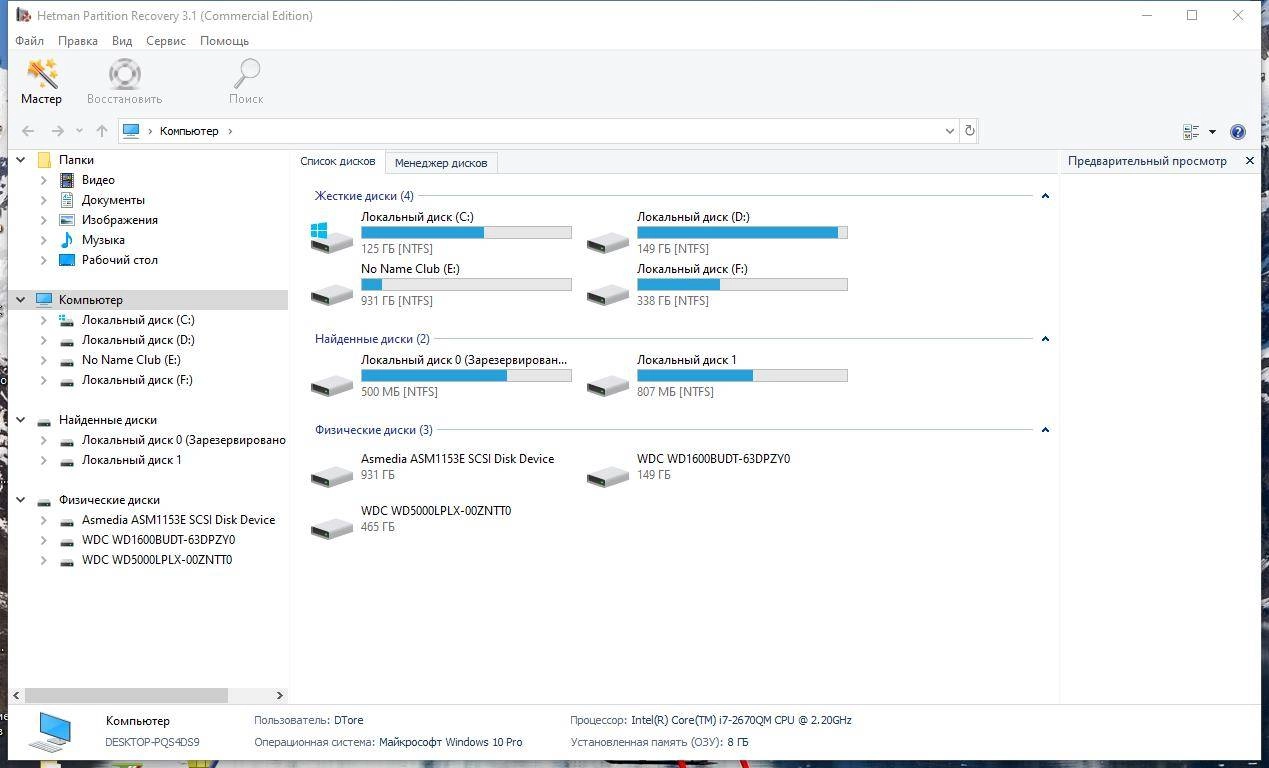
Task: Select Asmedia ASM1153E physical disk icon
Action: [332, 475]
